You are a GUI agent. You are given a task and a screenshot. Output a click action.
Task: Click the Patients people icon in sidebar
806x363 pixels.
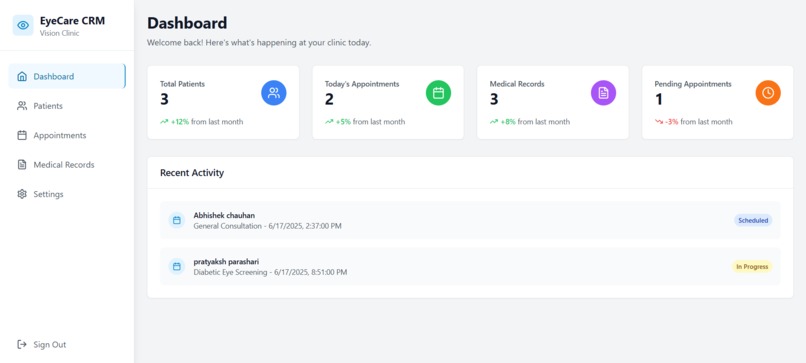[22, 106]
